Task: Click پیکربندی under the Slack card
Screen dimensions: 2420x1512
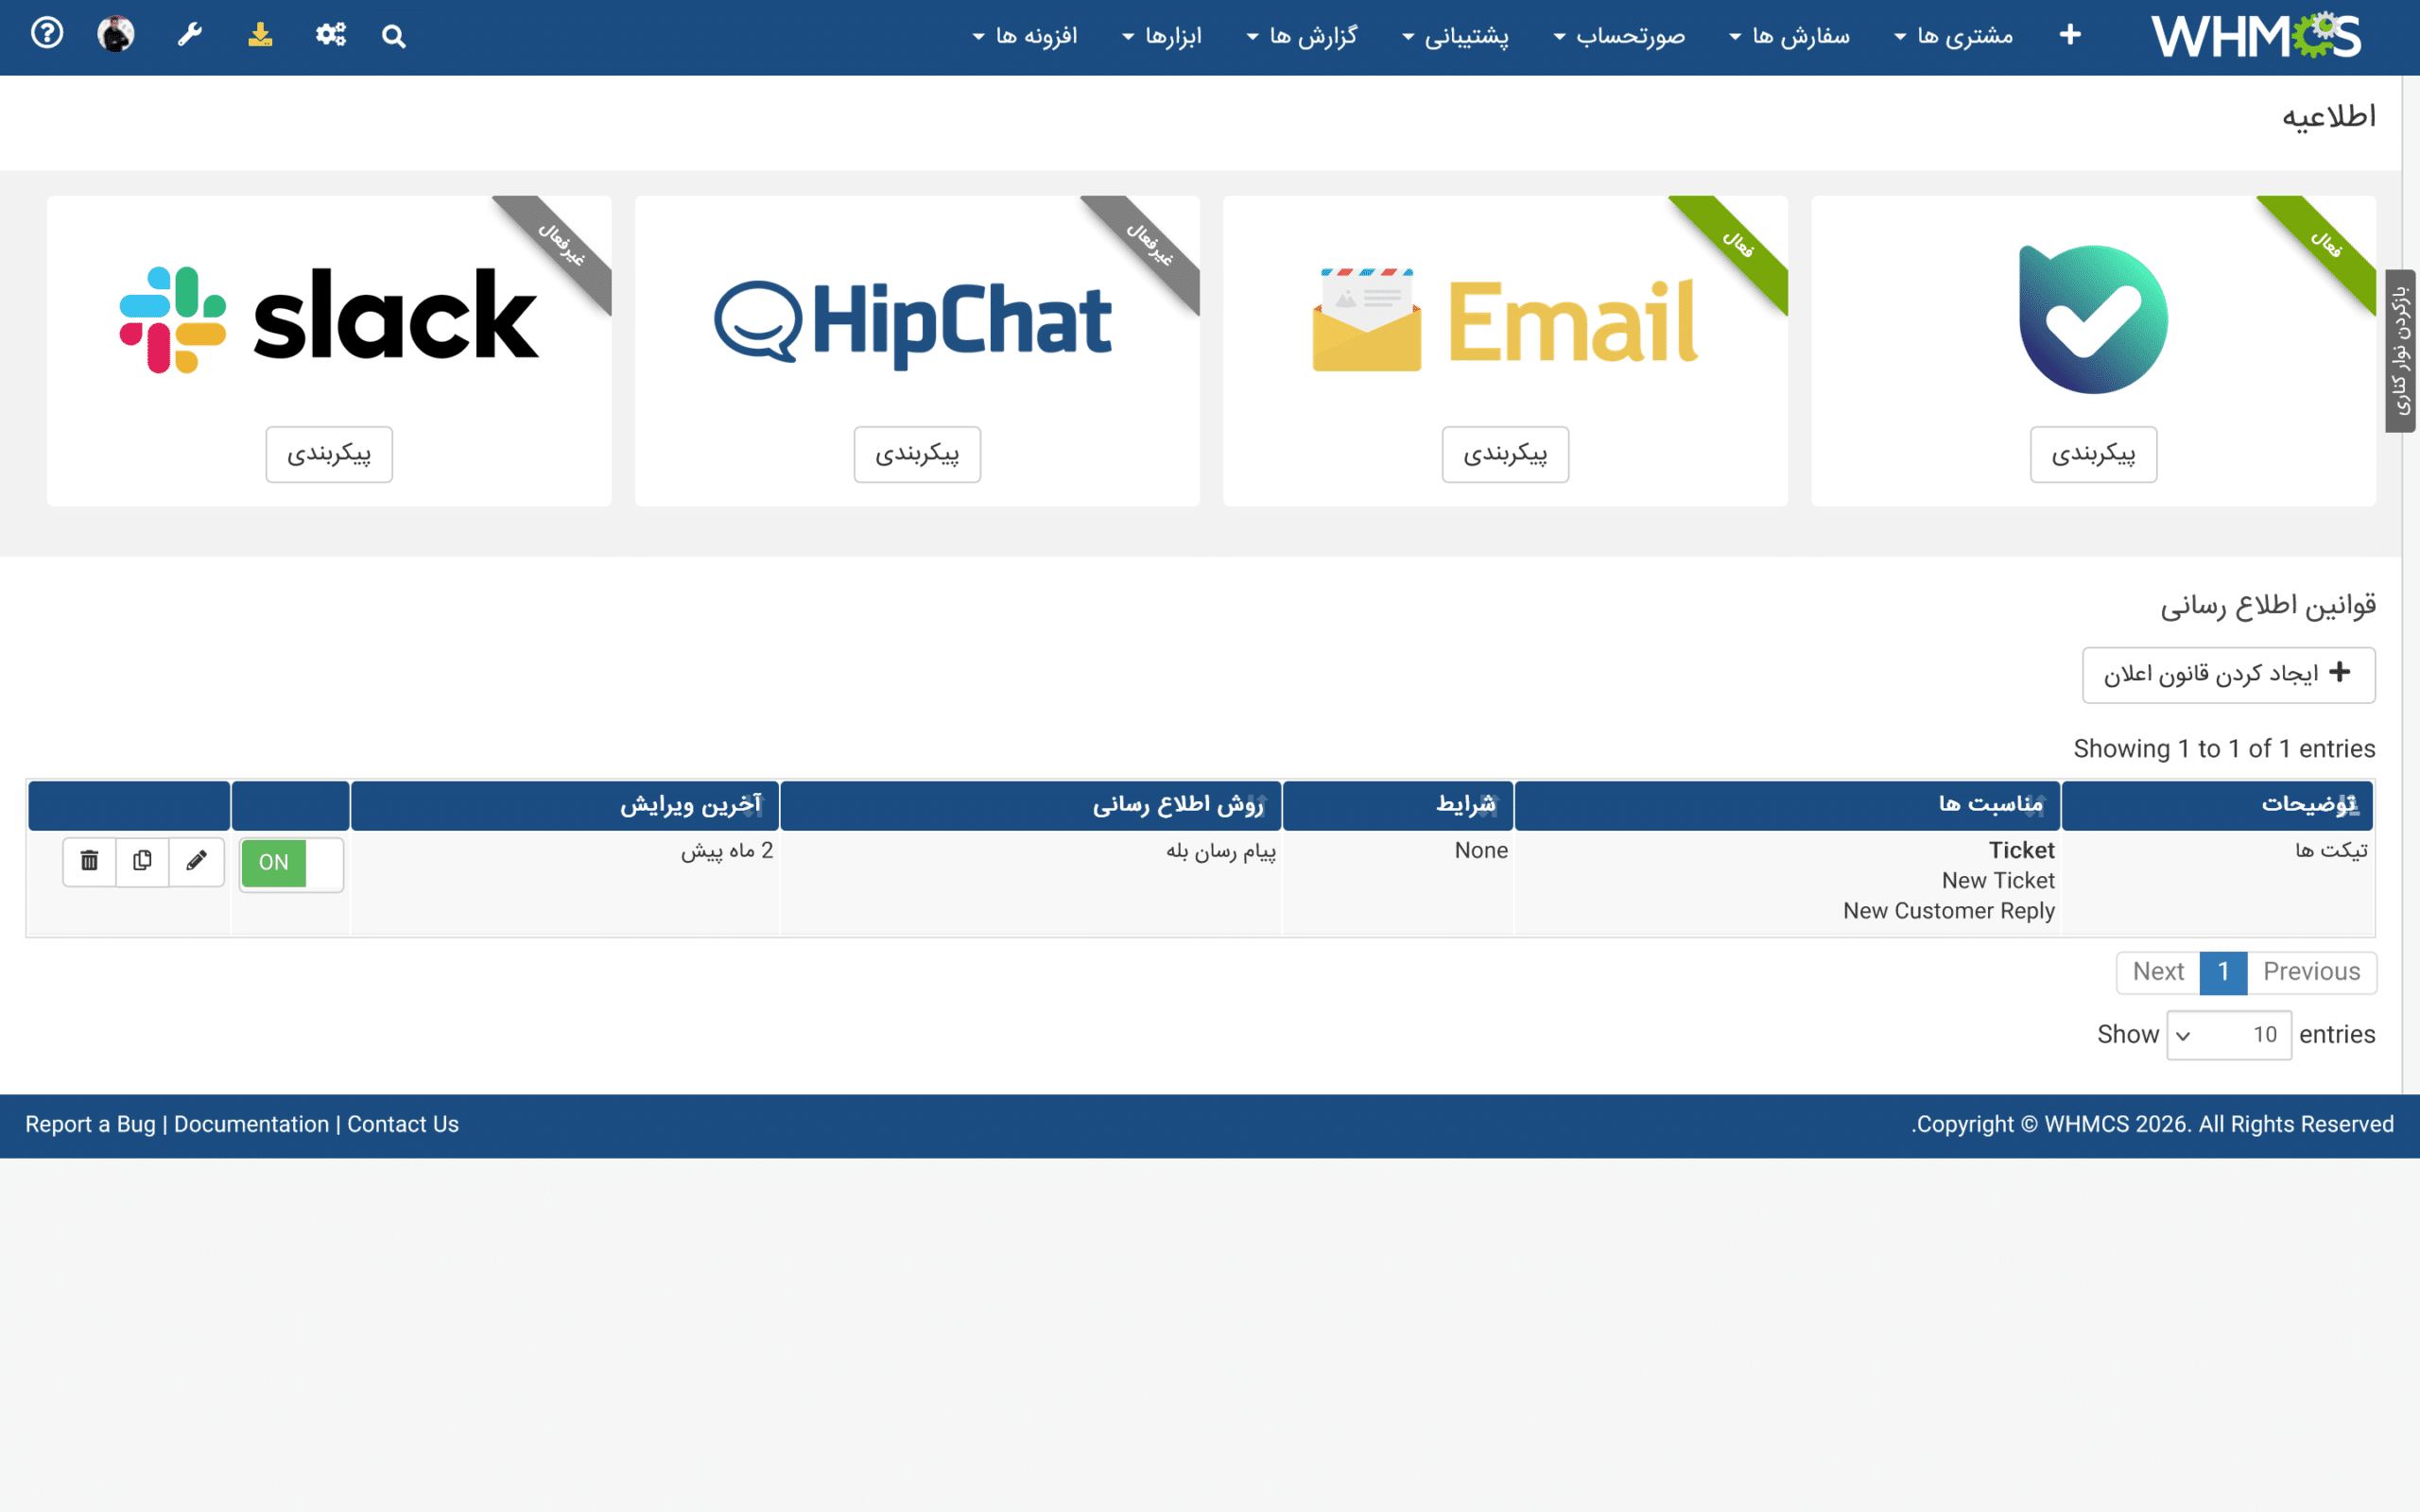Action: click(329, 454)
